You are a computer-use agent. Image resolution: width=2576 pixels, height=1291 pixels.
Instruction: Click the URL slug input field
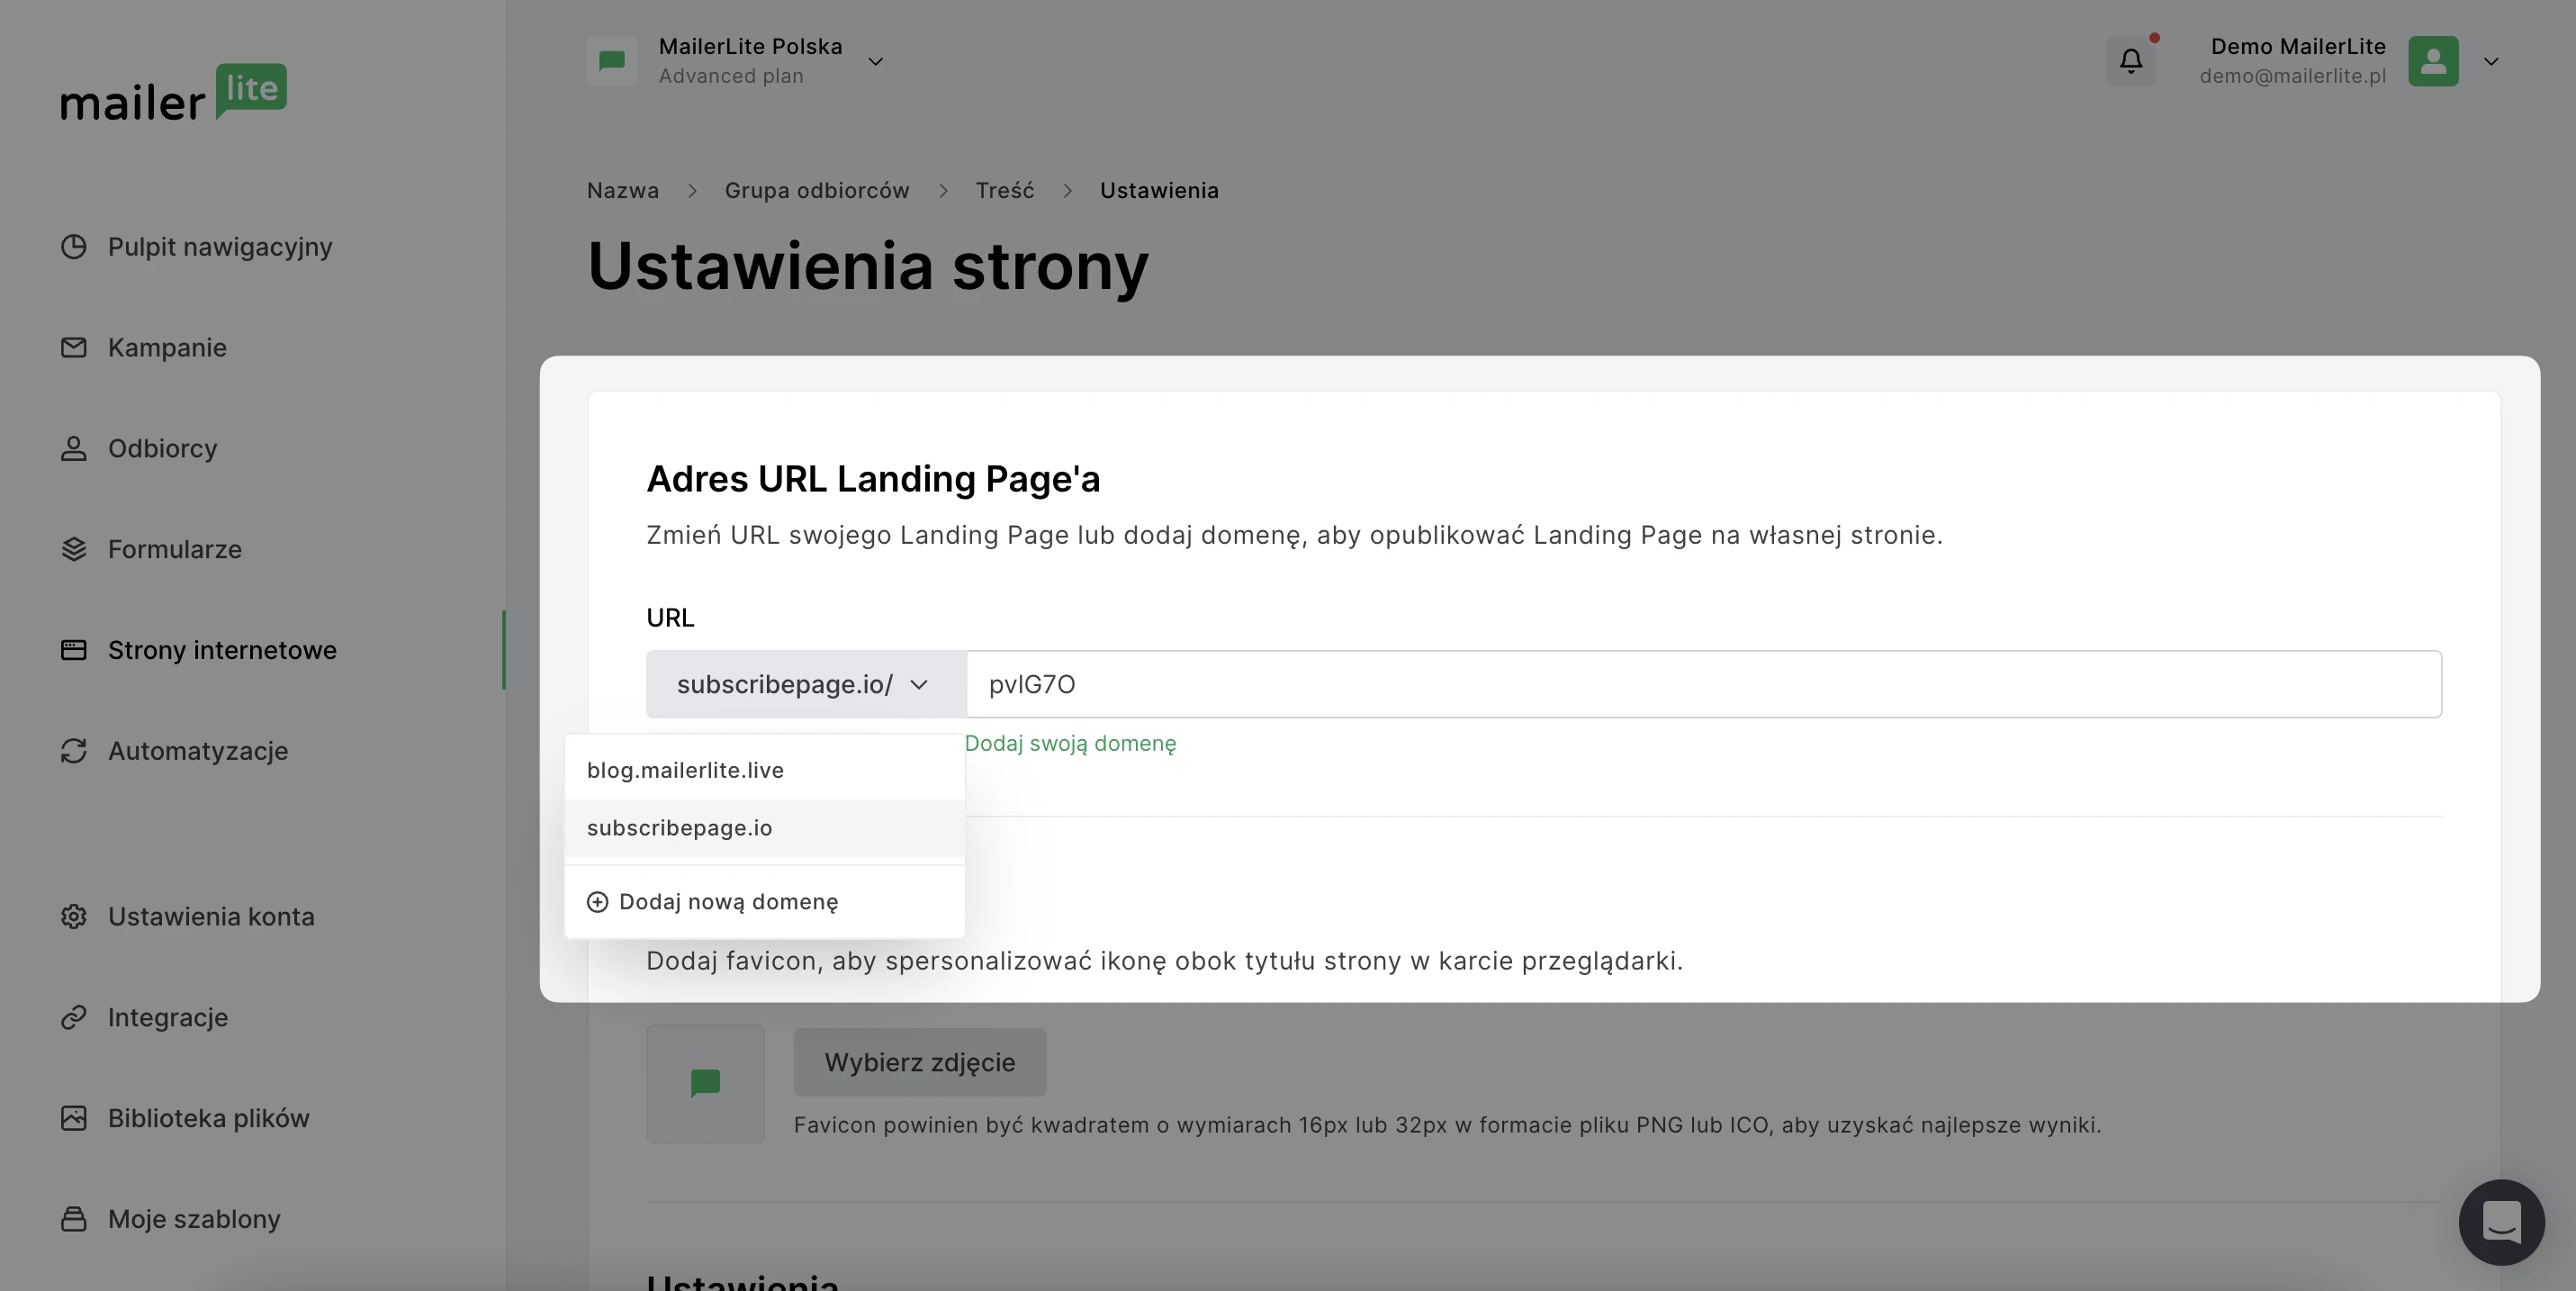[x=1700, y=684]
